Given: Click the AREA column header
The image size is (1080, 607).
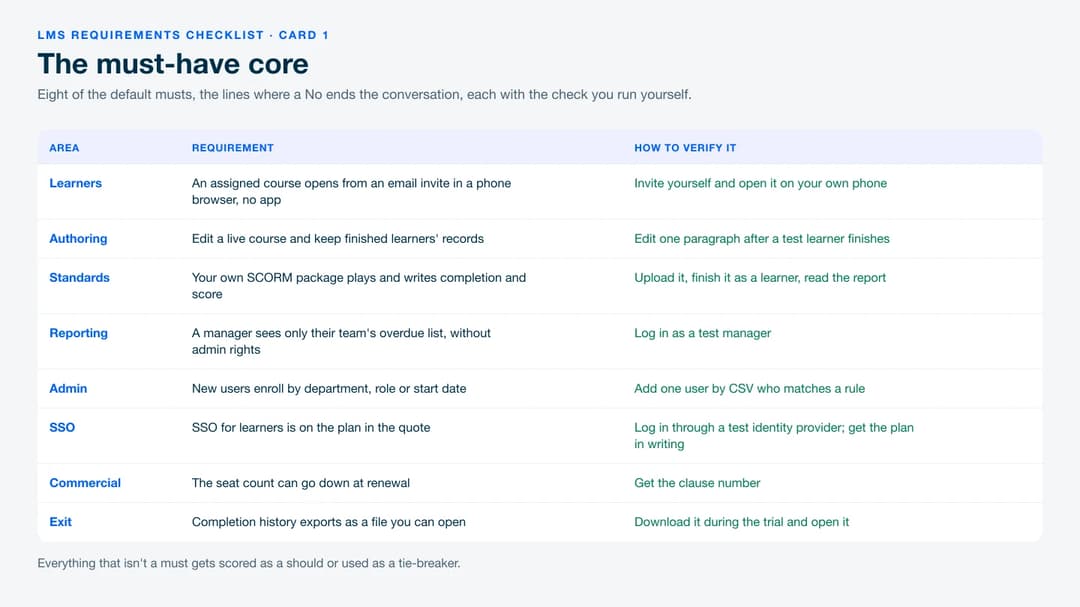Looking at the screenshot, I should 64,148.
